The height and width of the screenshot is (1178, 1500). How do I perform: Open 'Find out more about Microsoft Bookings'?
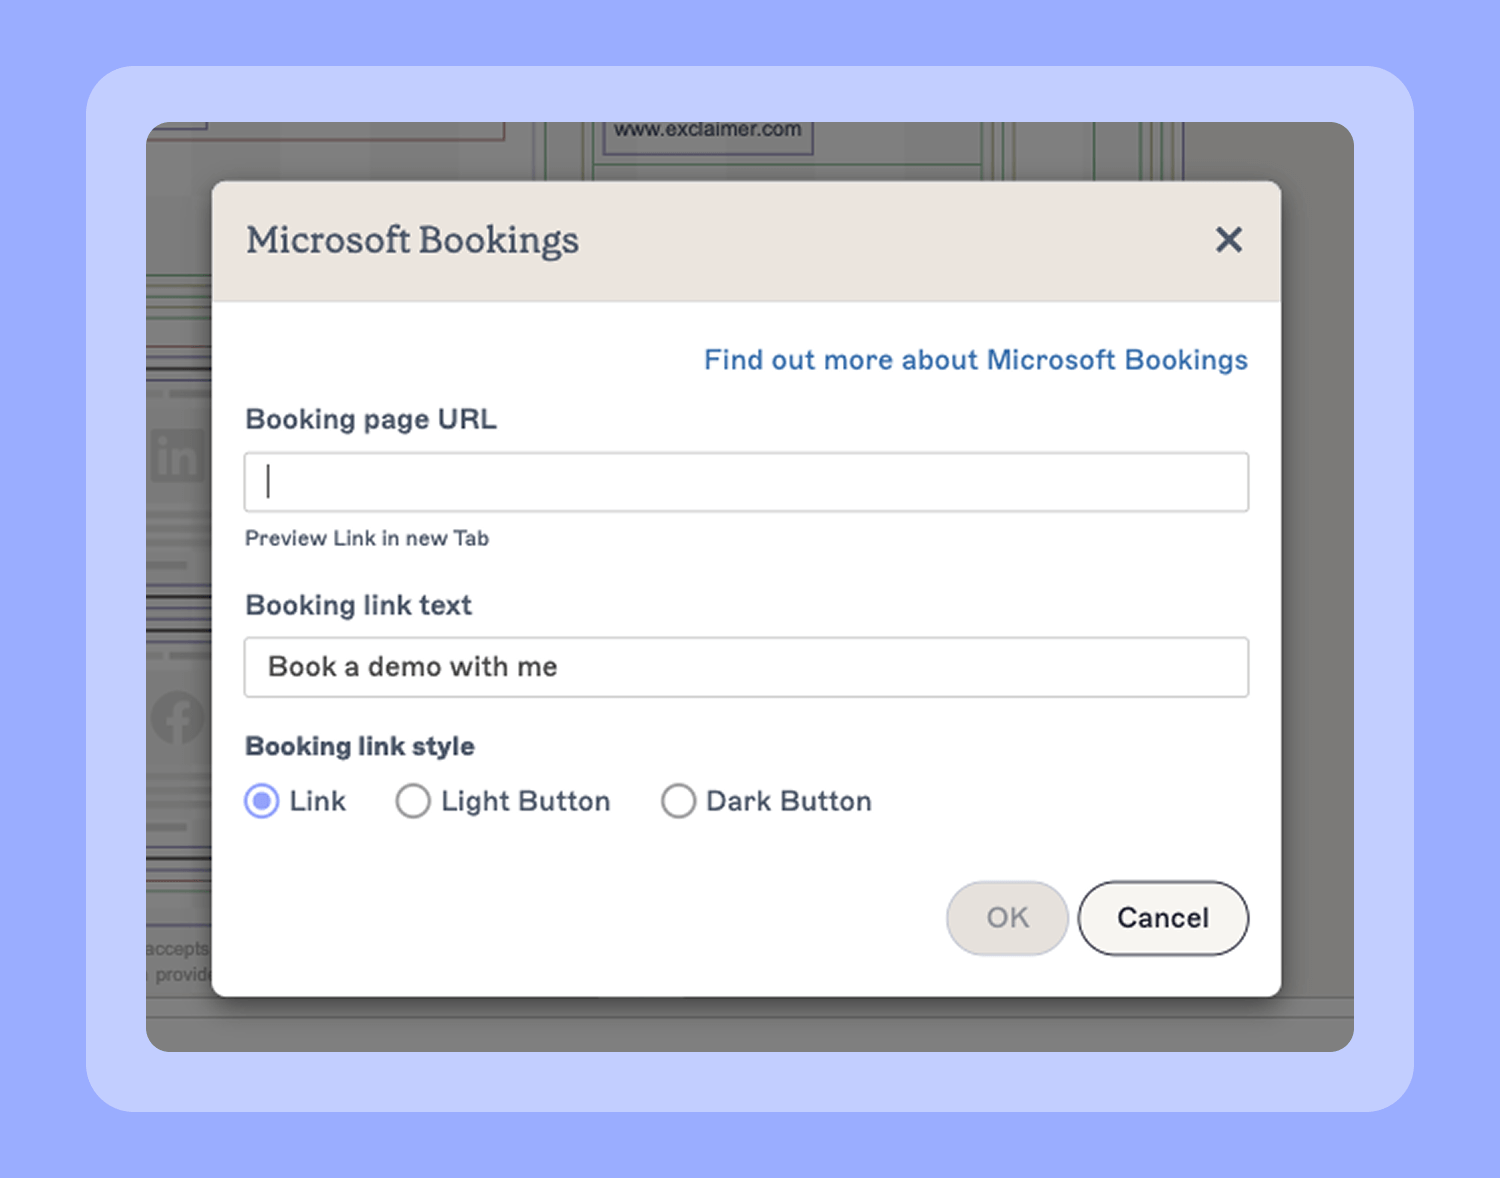(975, 360)
